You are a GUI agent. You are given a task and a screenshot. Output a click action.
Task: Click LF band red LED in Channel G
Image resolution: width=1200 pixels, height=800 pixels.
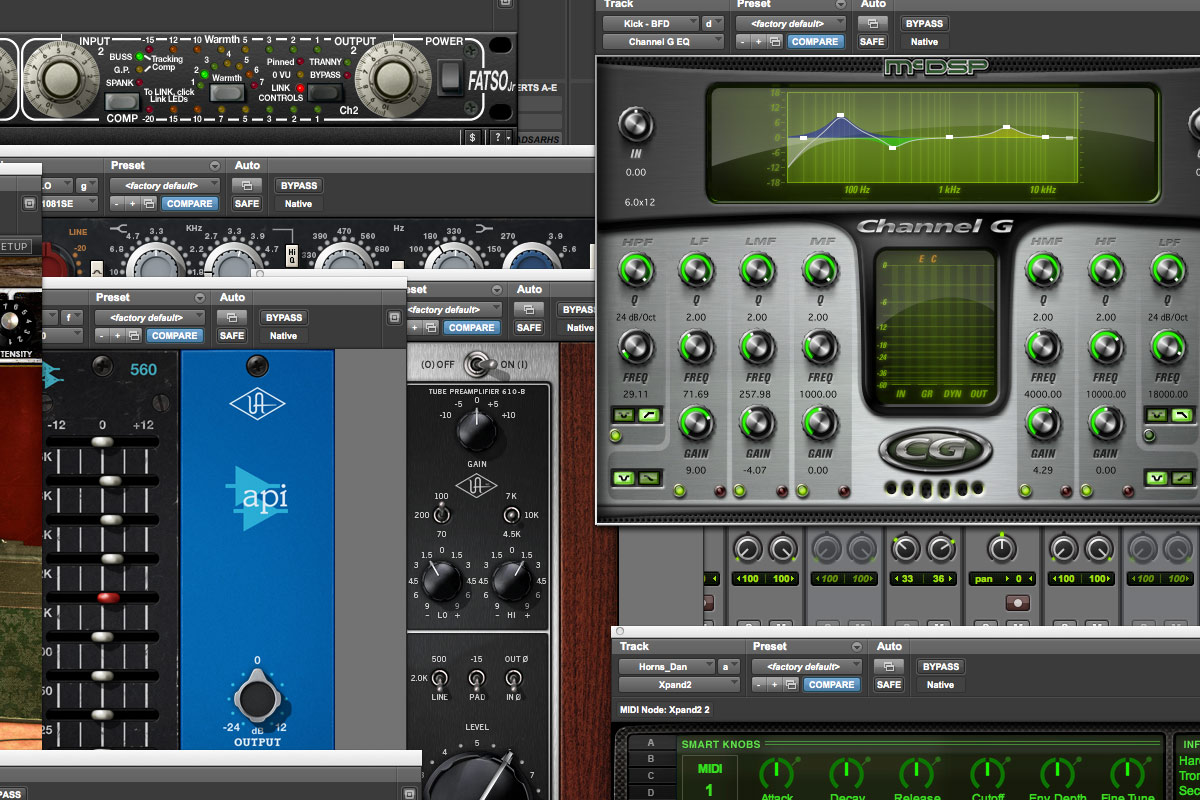tap(718, 491)
